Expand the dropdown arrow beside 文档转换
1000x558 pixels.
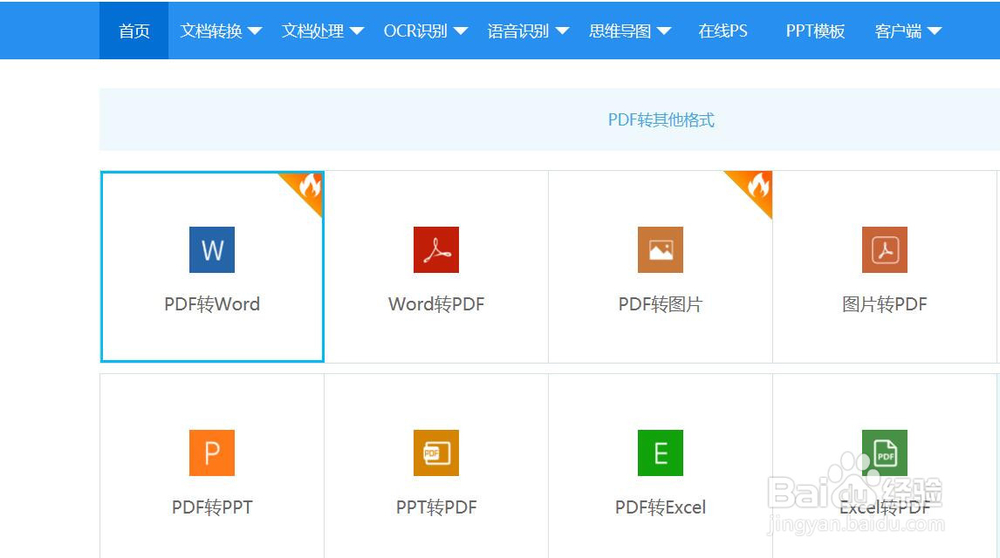254,31
